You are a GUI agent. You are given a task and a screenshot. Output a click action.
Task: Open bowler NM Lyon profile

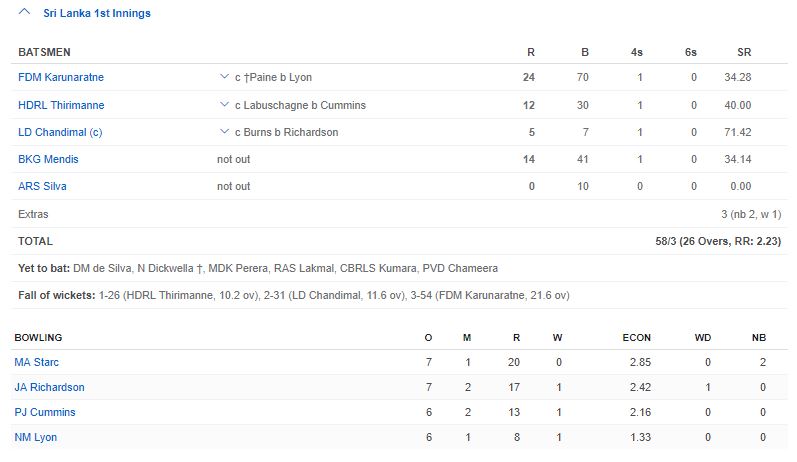pos(37,437)
